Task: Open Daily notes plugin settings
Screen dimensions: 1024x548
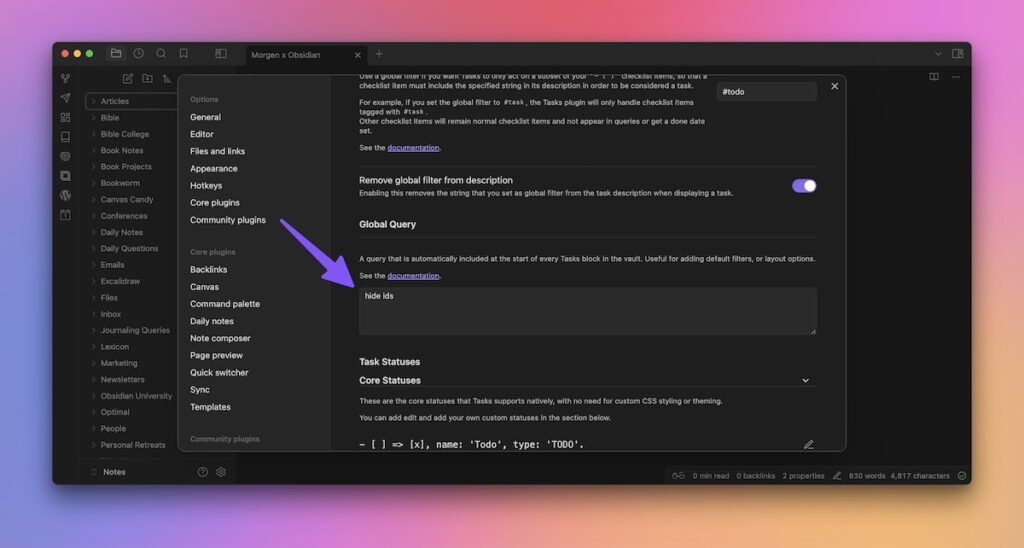Action: pos(212,321)
